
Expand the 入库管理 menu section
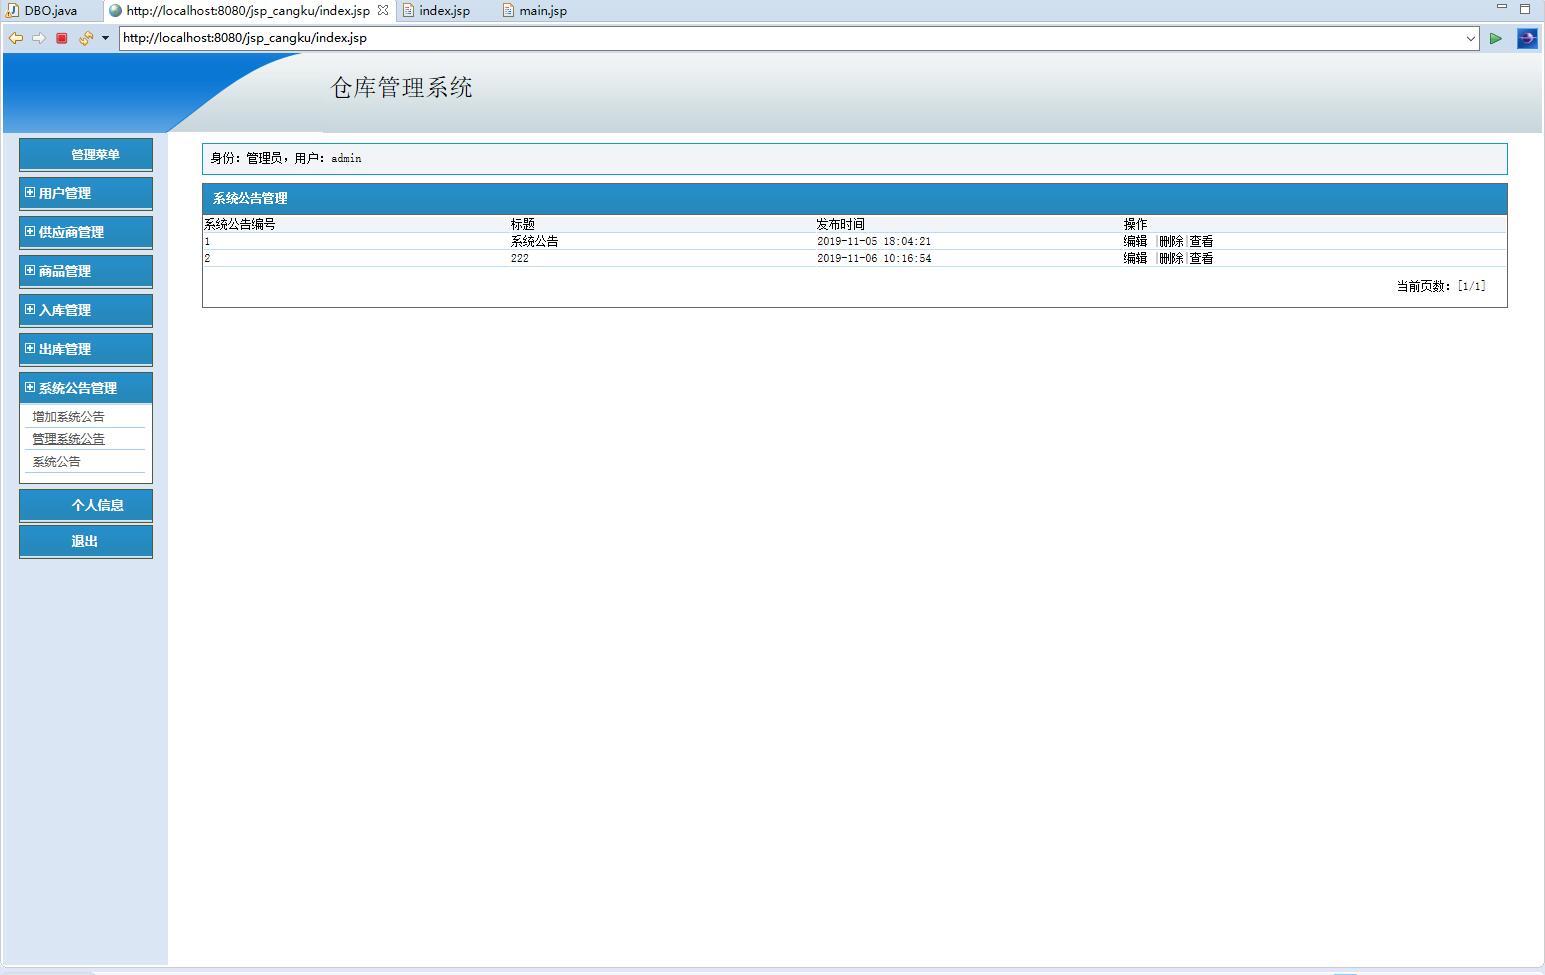pyautogui.click(x=64, y=310)
